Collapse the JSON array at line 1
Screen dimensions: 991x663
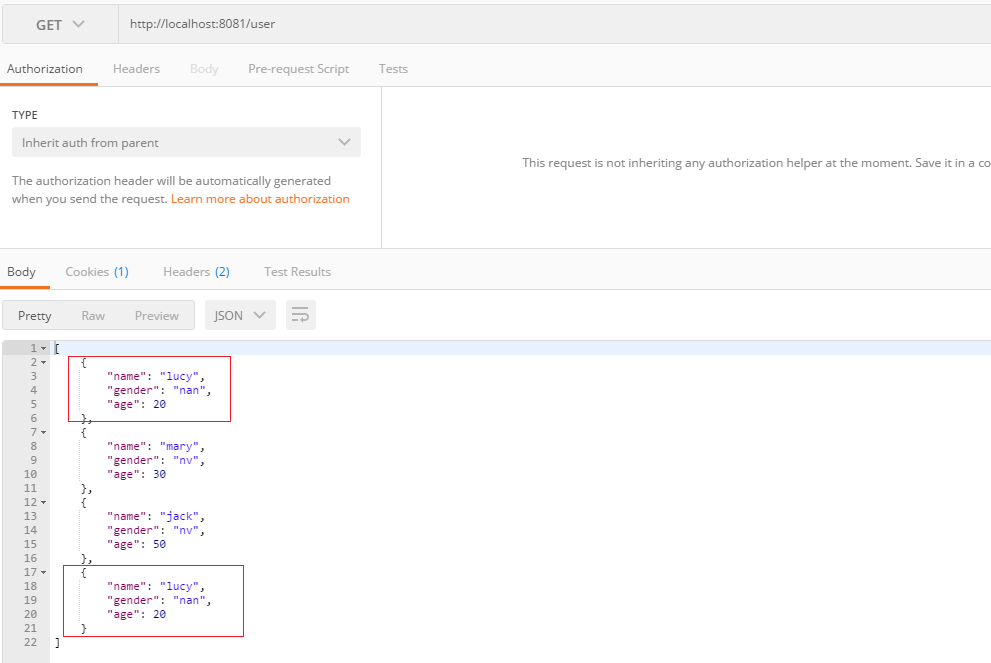[43, 348]
